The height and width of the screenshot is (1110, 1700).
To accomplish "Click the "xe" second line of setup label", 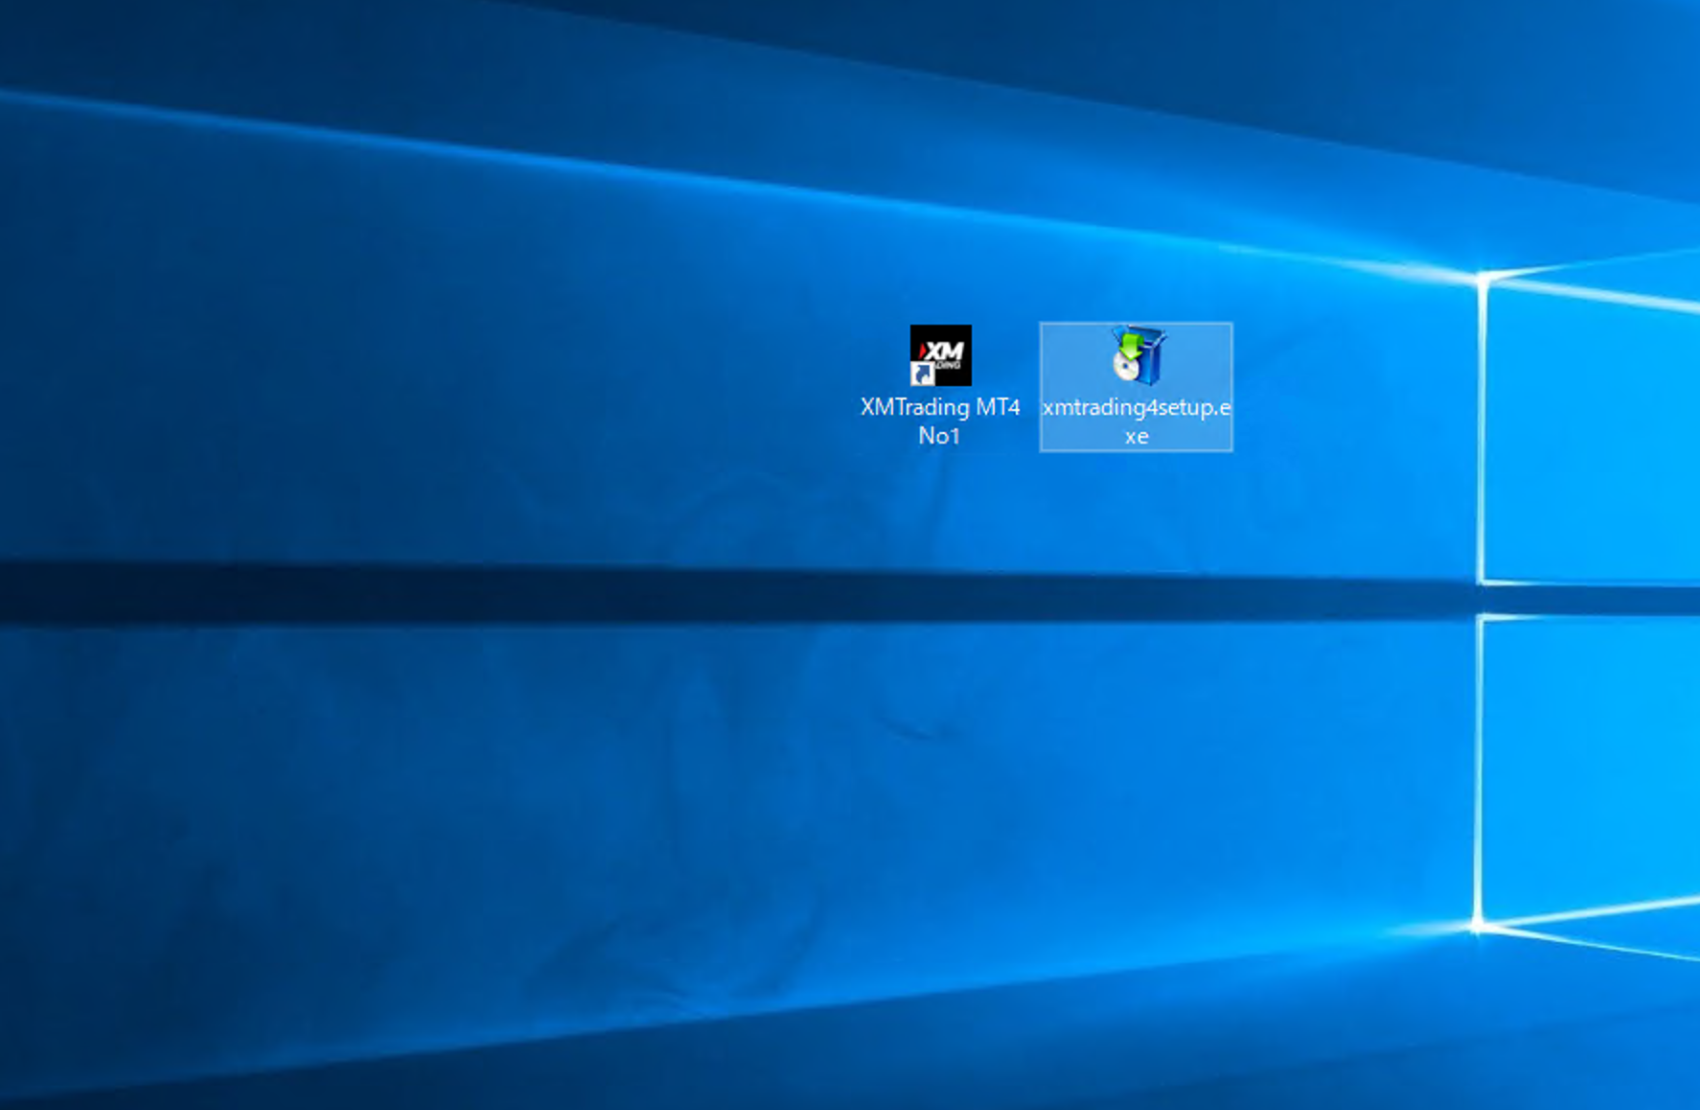I will pos(1136,437).
